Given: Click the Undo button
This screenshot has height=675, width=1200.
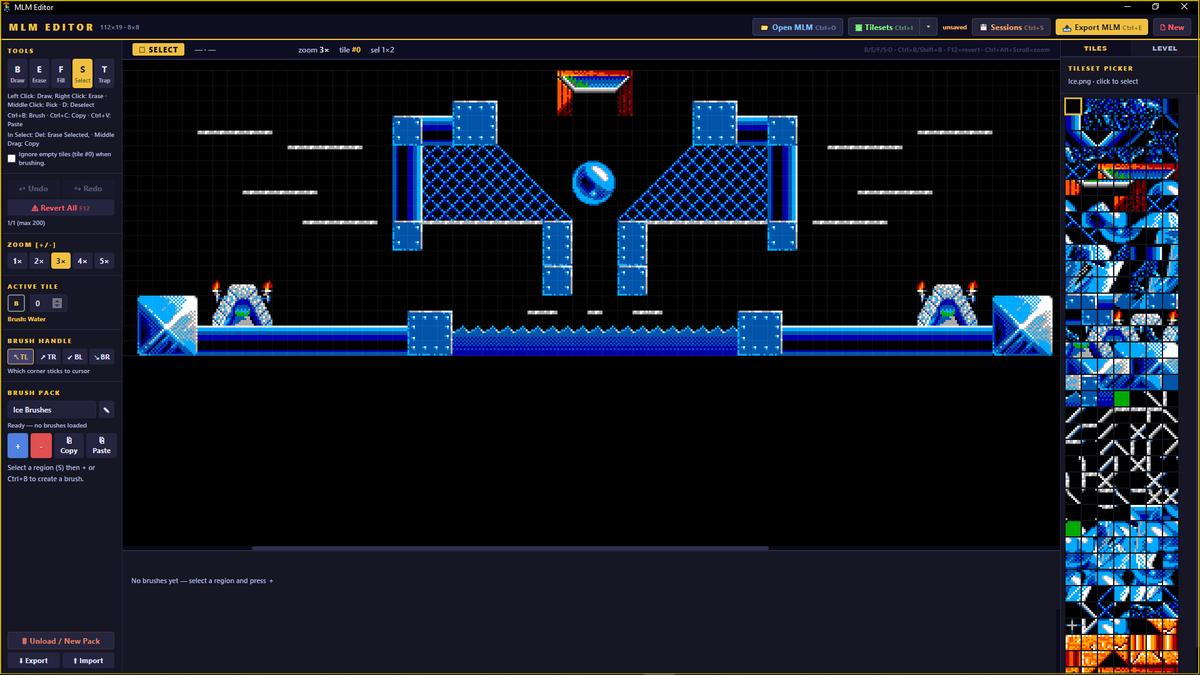Looking at the screenshot, I should (33, 188).
